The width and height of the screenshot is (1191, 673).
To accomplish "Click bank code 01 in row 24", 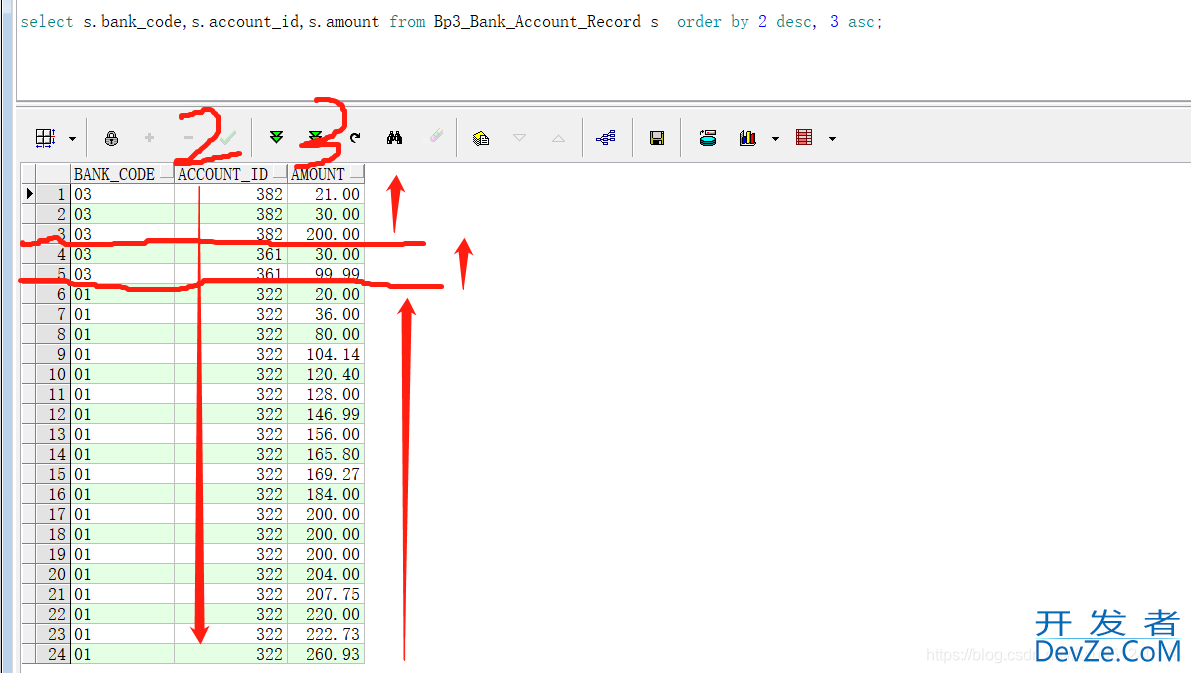I will pos(122,654).
